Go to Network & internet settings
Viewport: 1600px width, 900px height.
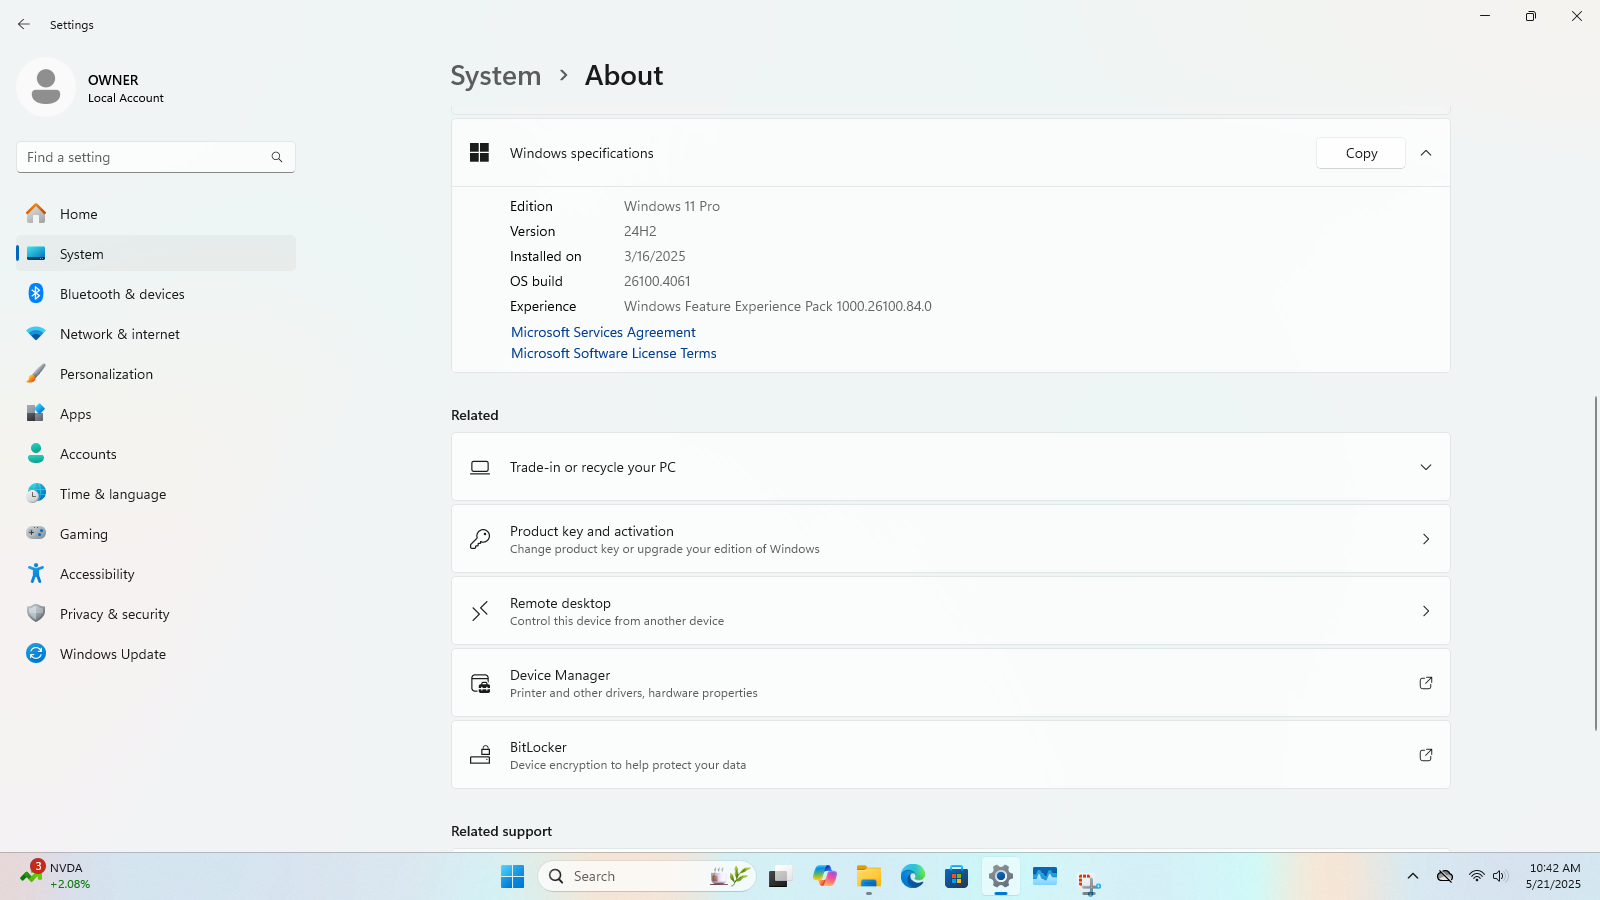[156, 334]
